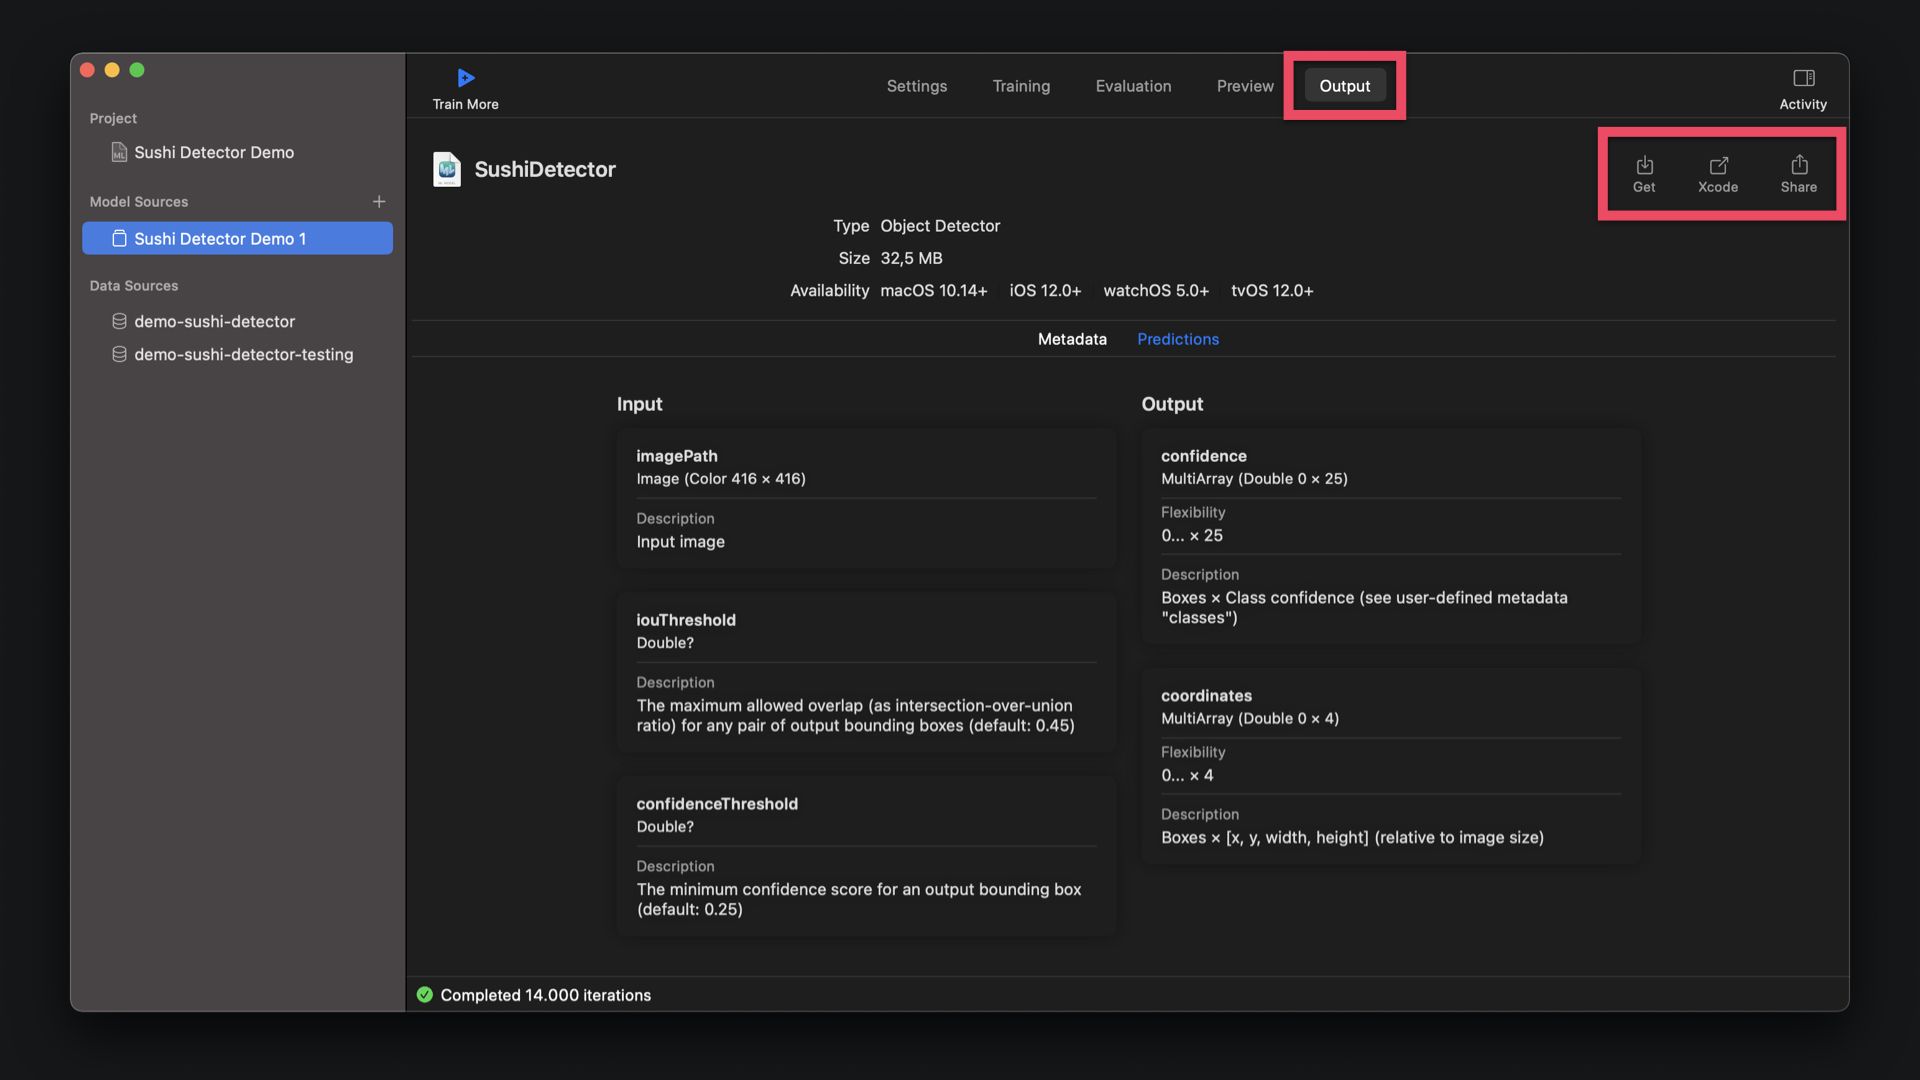Select Sushi Detector Demo project item
This screenshot has width=1920, height=1080.
point(214,152)
